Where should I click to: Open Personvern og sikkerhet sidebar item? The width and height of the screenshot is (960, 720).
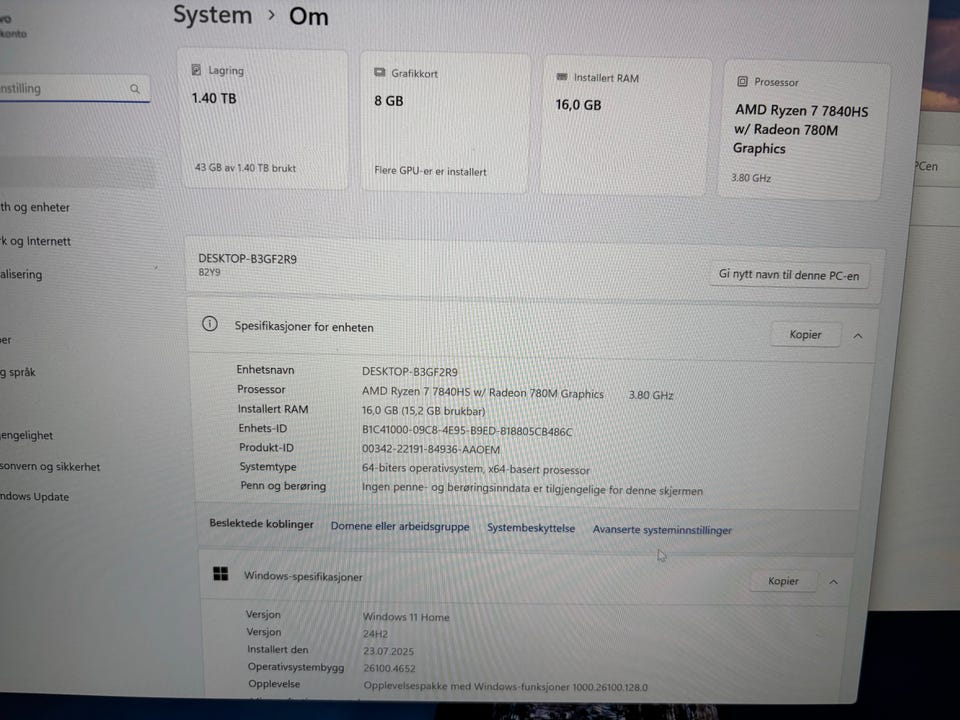point(50,467)
